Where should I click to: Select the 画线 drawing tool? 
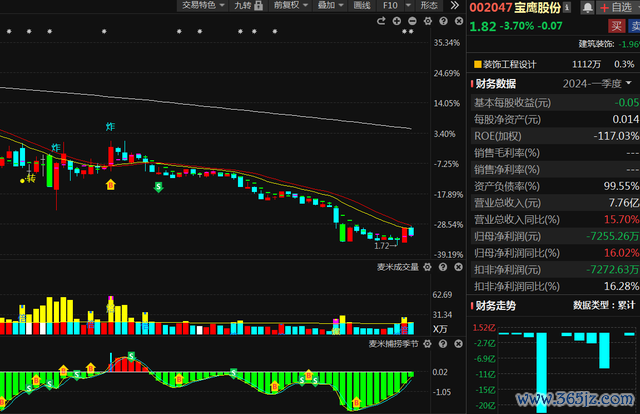tap(362, 5)
